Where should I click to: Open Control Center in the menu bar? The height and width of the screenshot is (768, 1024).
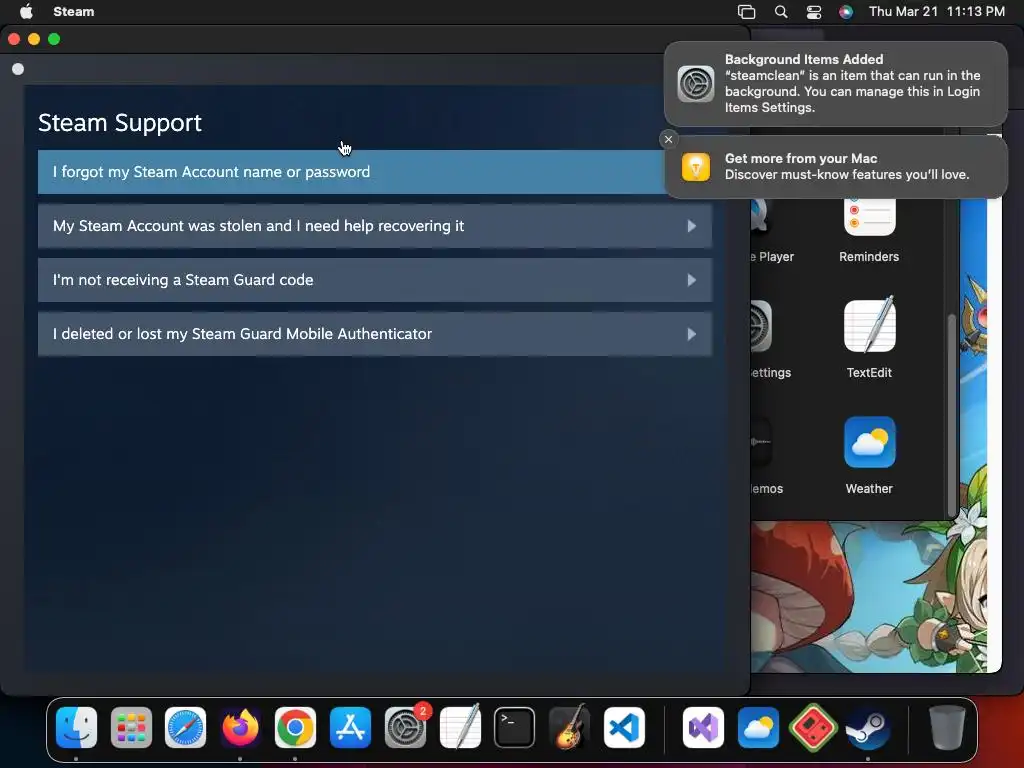814,12
